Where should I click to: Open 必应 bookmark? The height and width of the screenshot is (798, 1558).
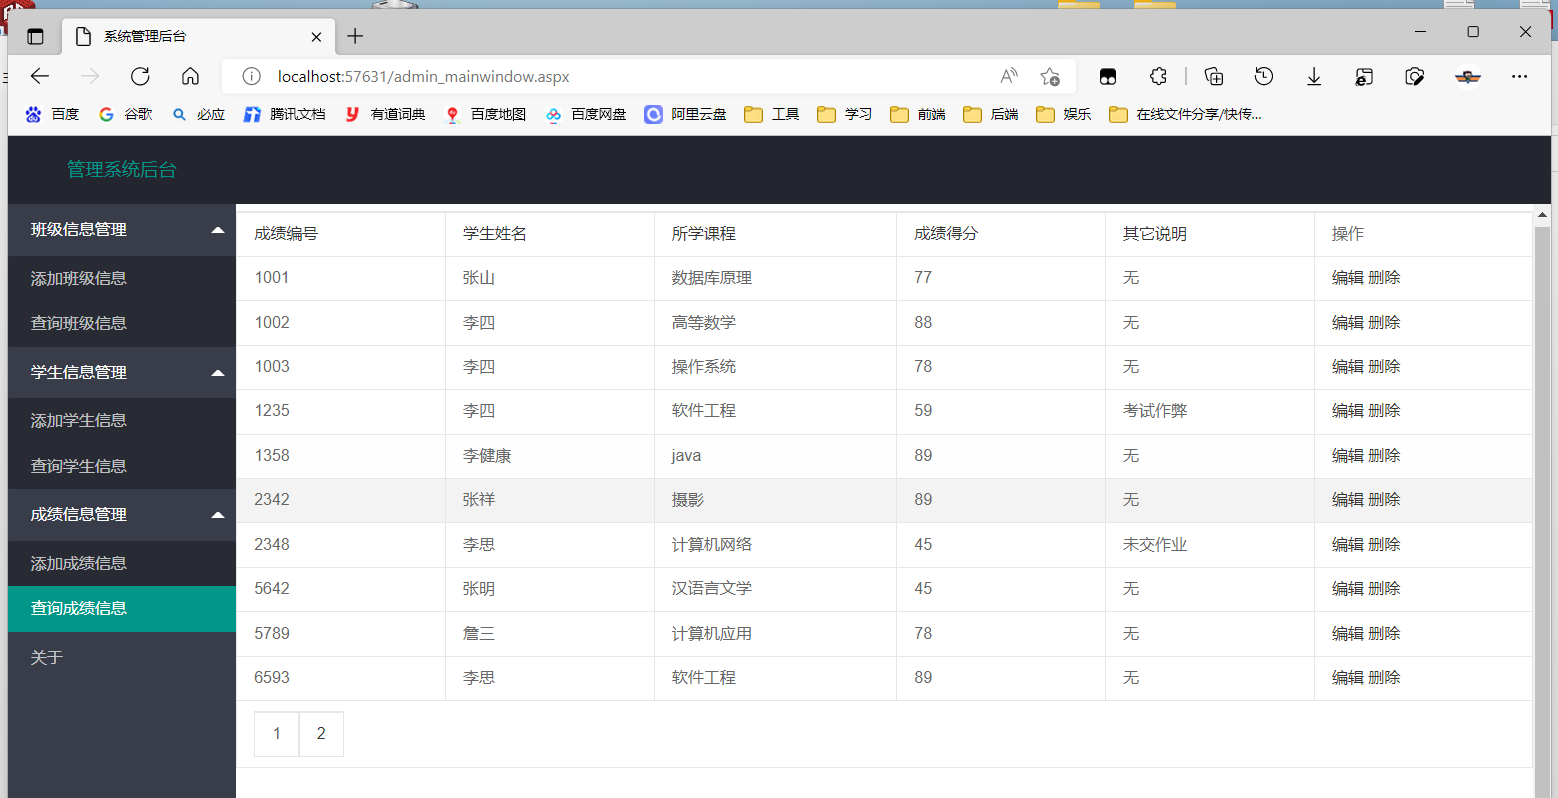199,114
